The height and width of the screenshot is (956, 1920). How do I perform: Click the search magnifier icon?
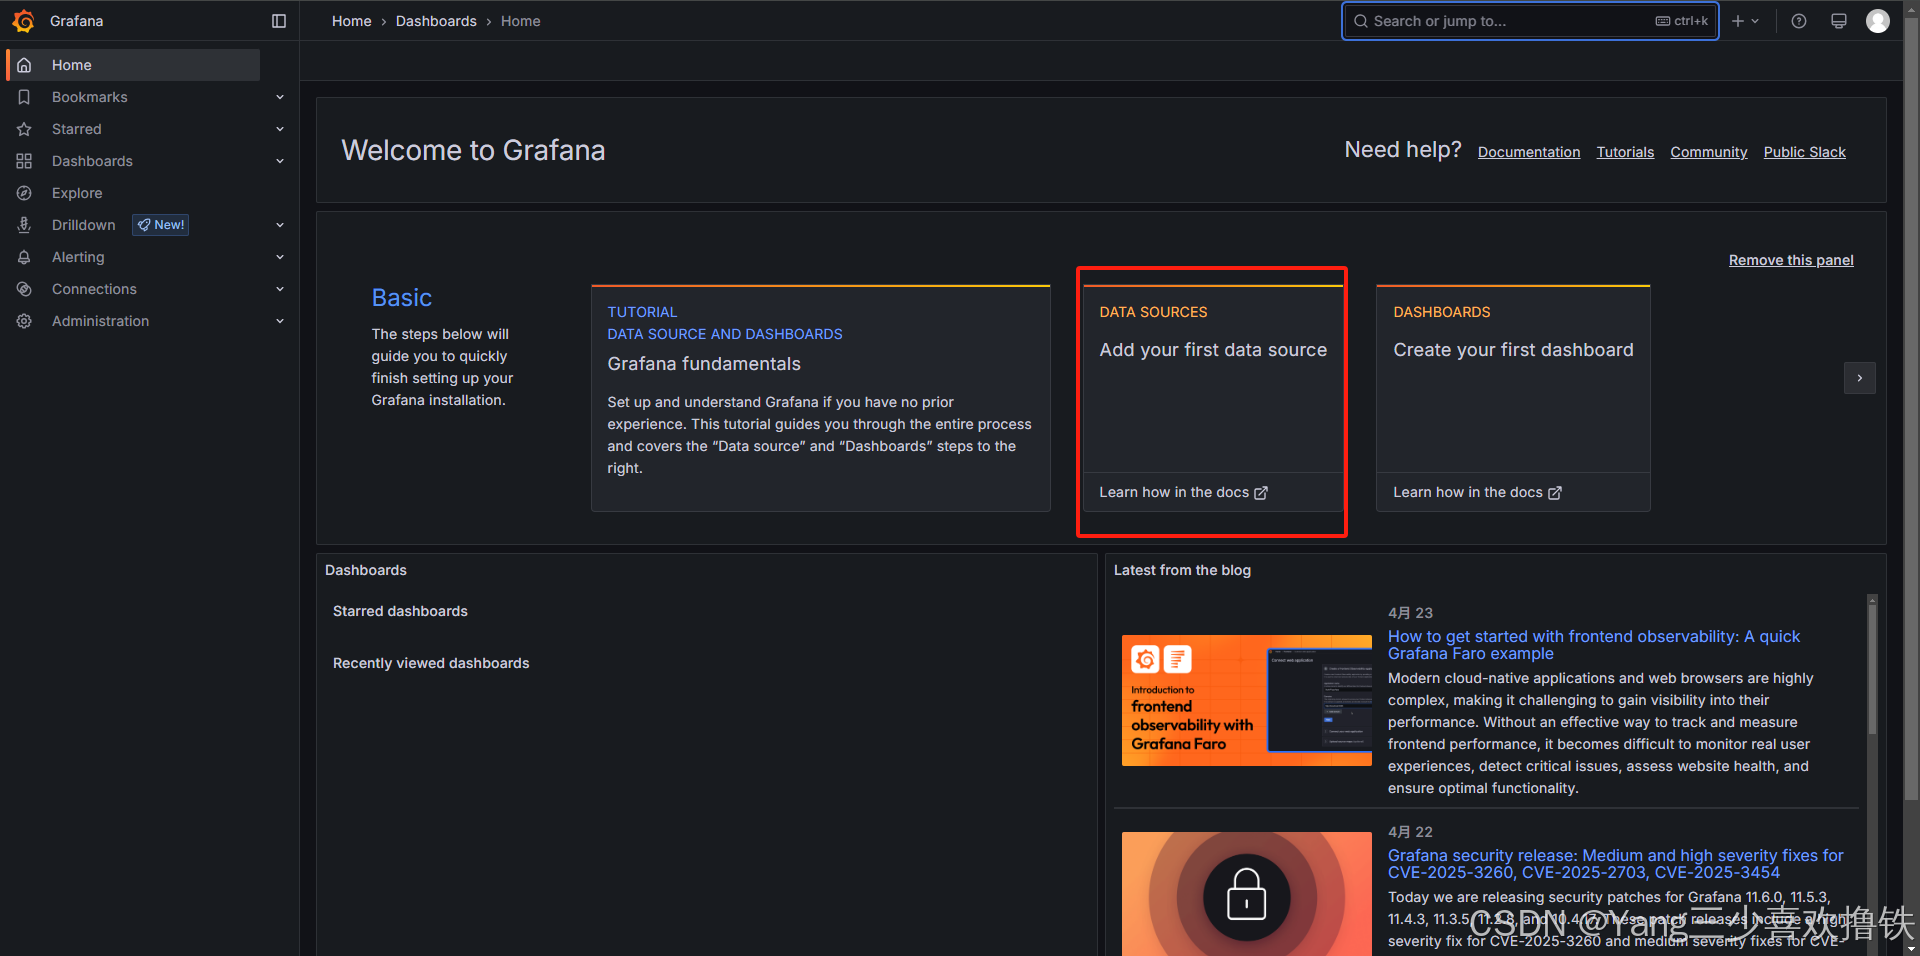click(x=1361, y=21)
